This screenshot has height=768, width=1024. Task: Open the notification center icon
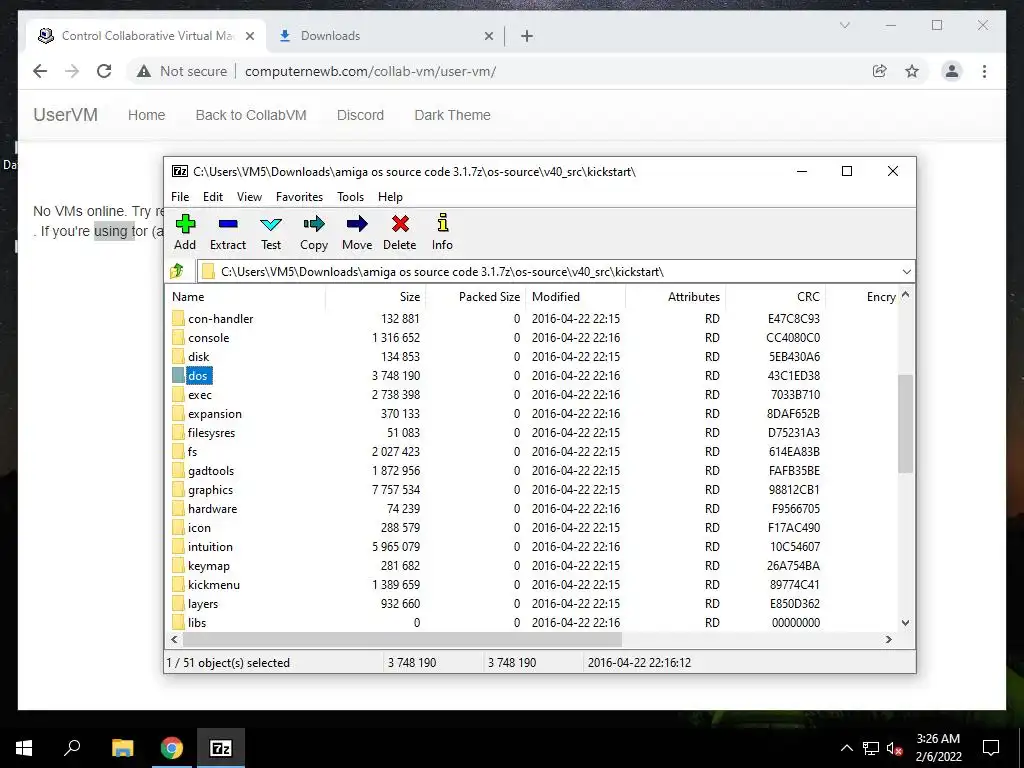tap(991, 748)
